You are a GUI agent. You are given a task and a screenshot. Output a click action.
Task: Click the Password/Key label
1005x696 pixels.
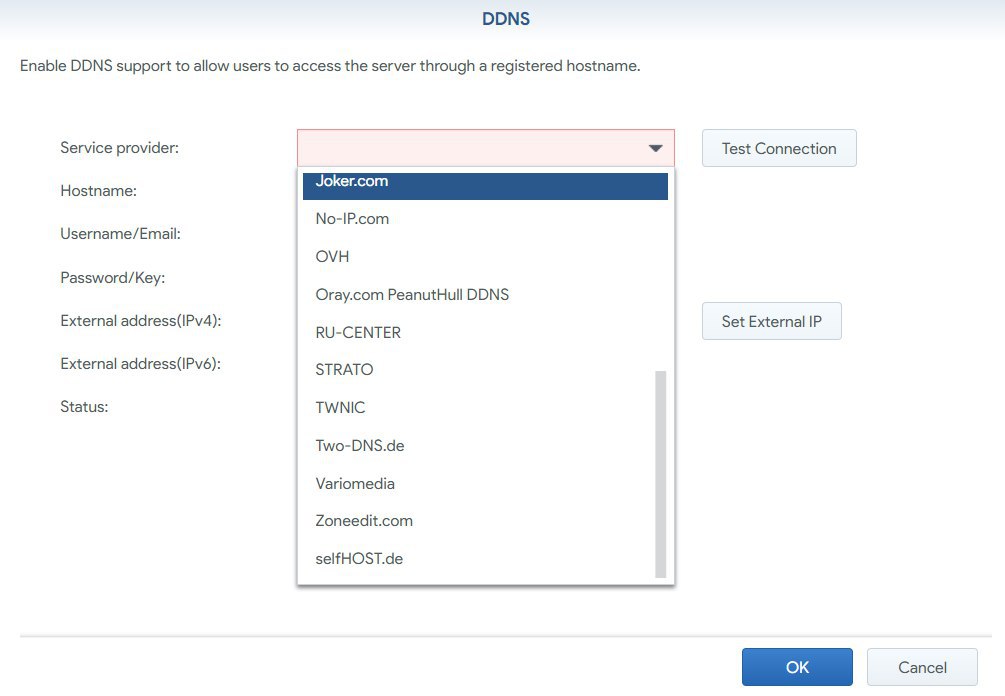tap(113, 278)
